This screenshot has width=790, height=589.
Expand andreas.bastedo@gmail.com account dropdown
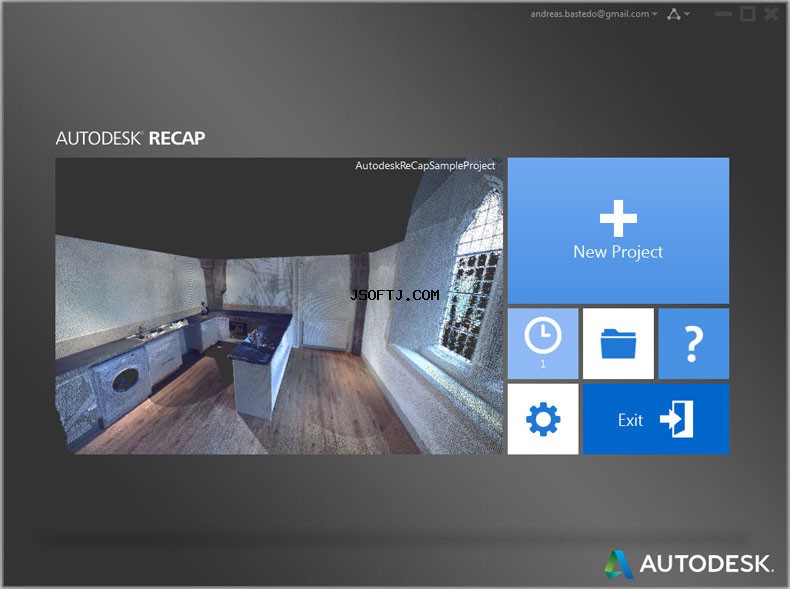click(x=594, y=14)
